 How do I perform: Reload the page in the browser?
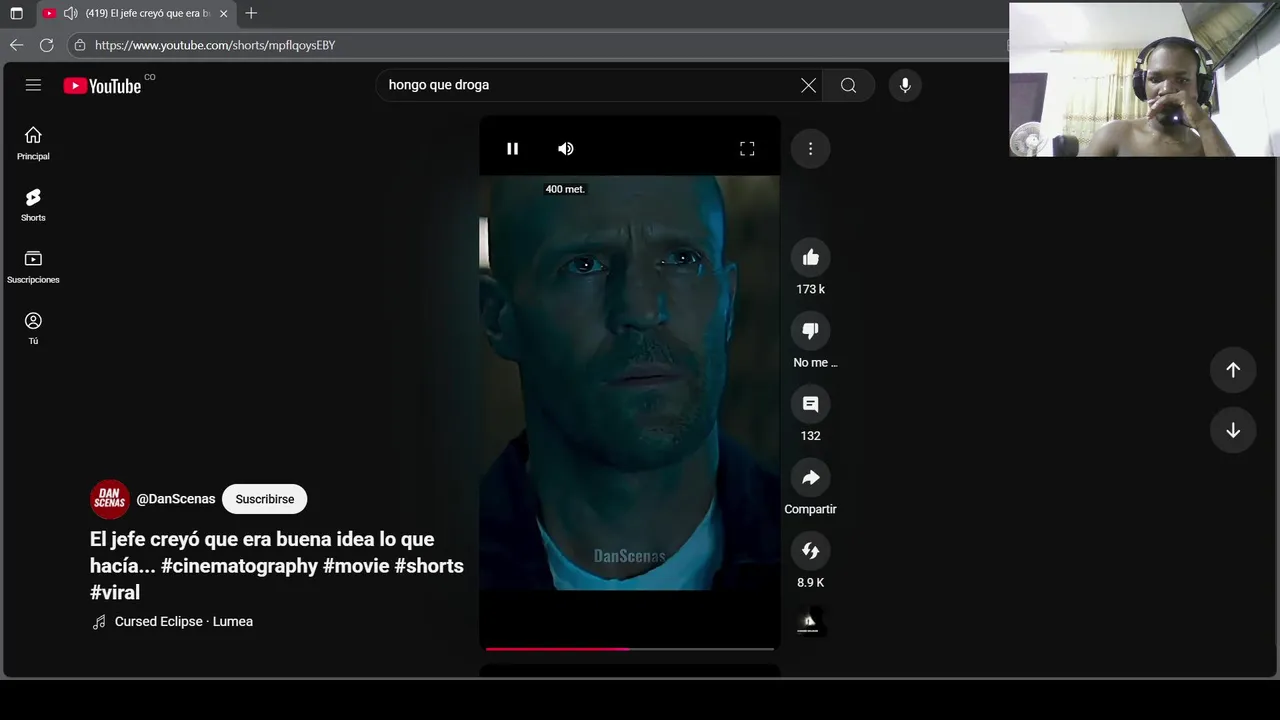46,45
